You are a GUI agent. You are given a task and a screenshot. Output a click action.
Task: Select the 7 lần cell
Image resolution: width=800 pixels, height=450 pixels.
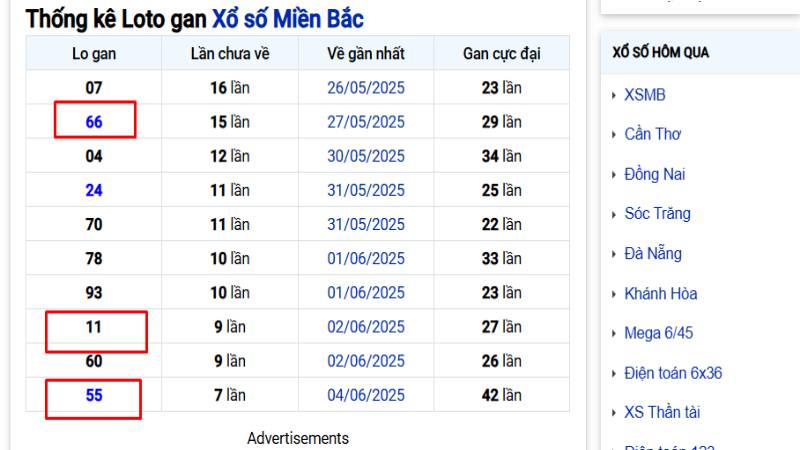(x=230, y=395)
